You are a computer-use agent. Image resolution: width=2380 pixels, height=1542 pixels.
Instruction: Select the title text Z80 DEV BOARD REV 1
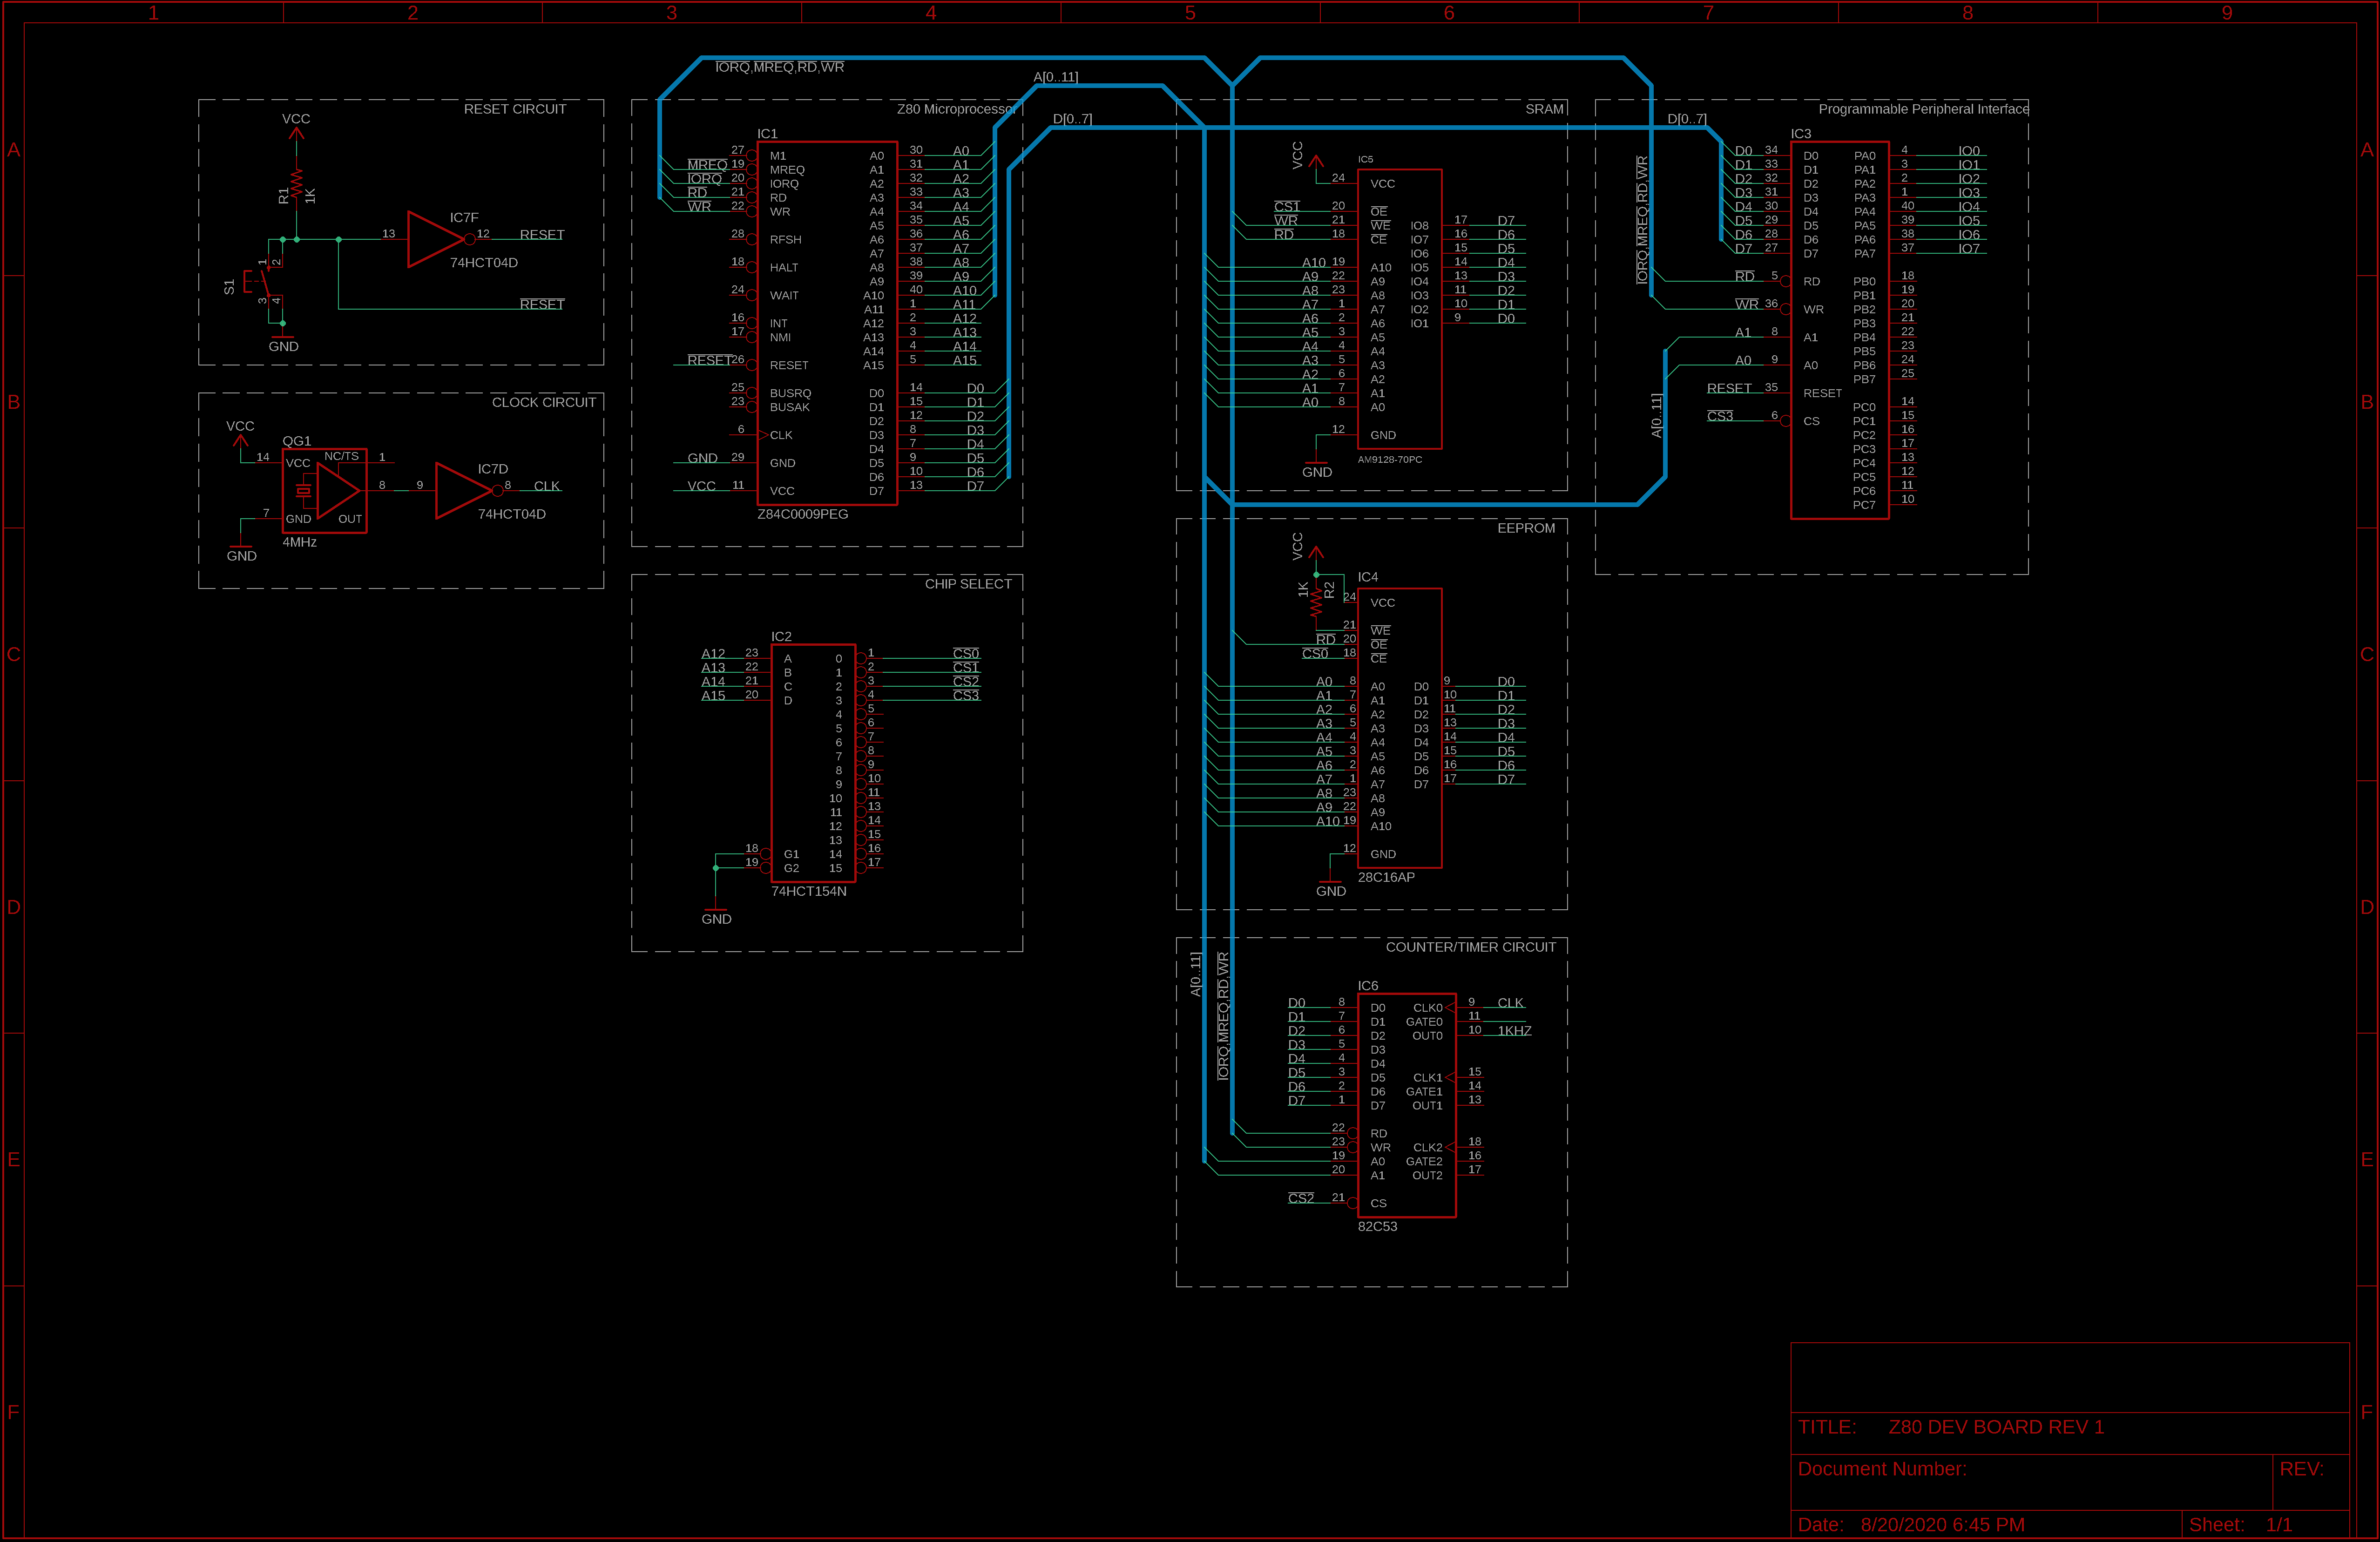[x=1995, y=1427]
